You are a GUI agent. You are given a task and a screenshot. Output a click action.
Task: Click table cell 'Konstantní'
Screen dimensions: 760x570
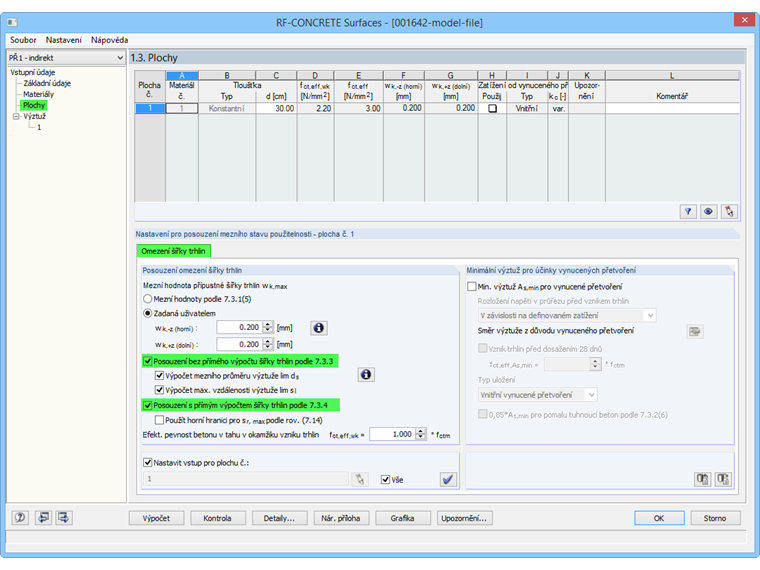tap(226, 109)
